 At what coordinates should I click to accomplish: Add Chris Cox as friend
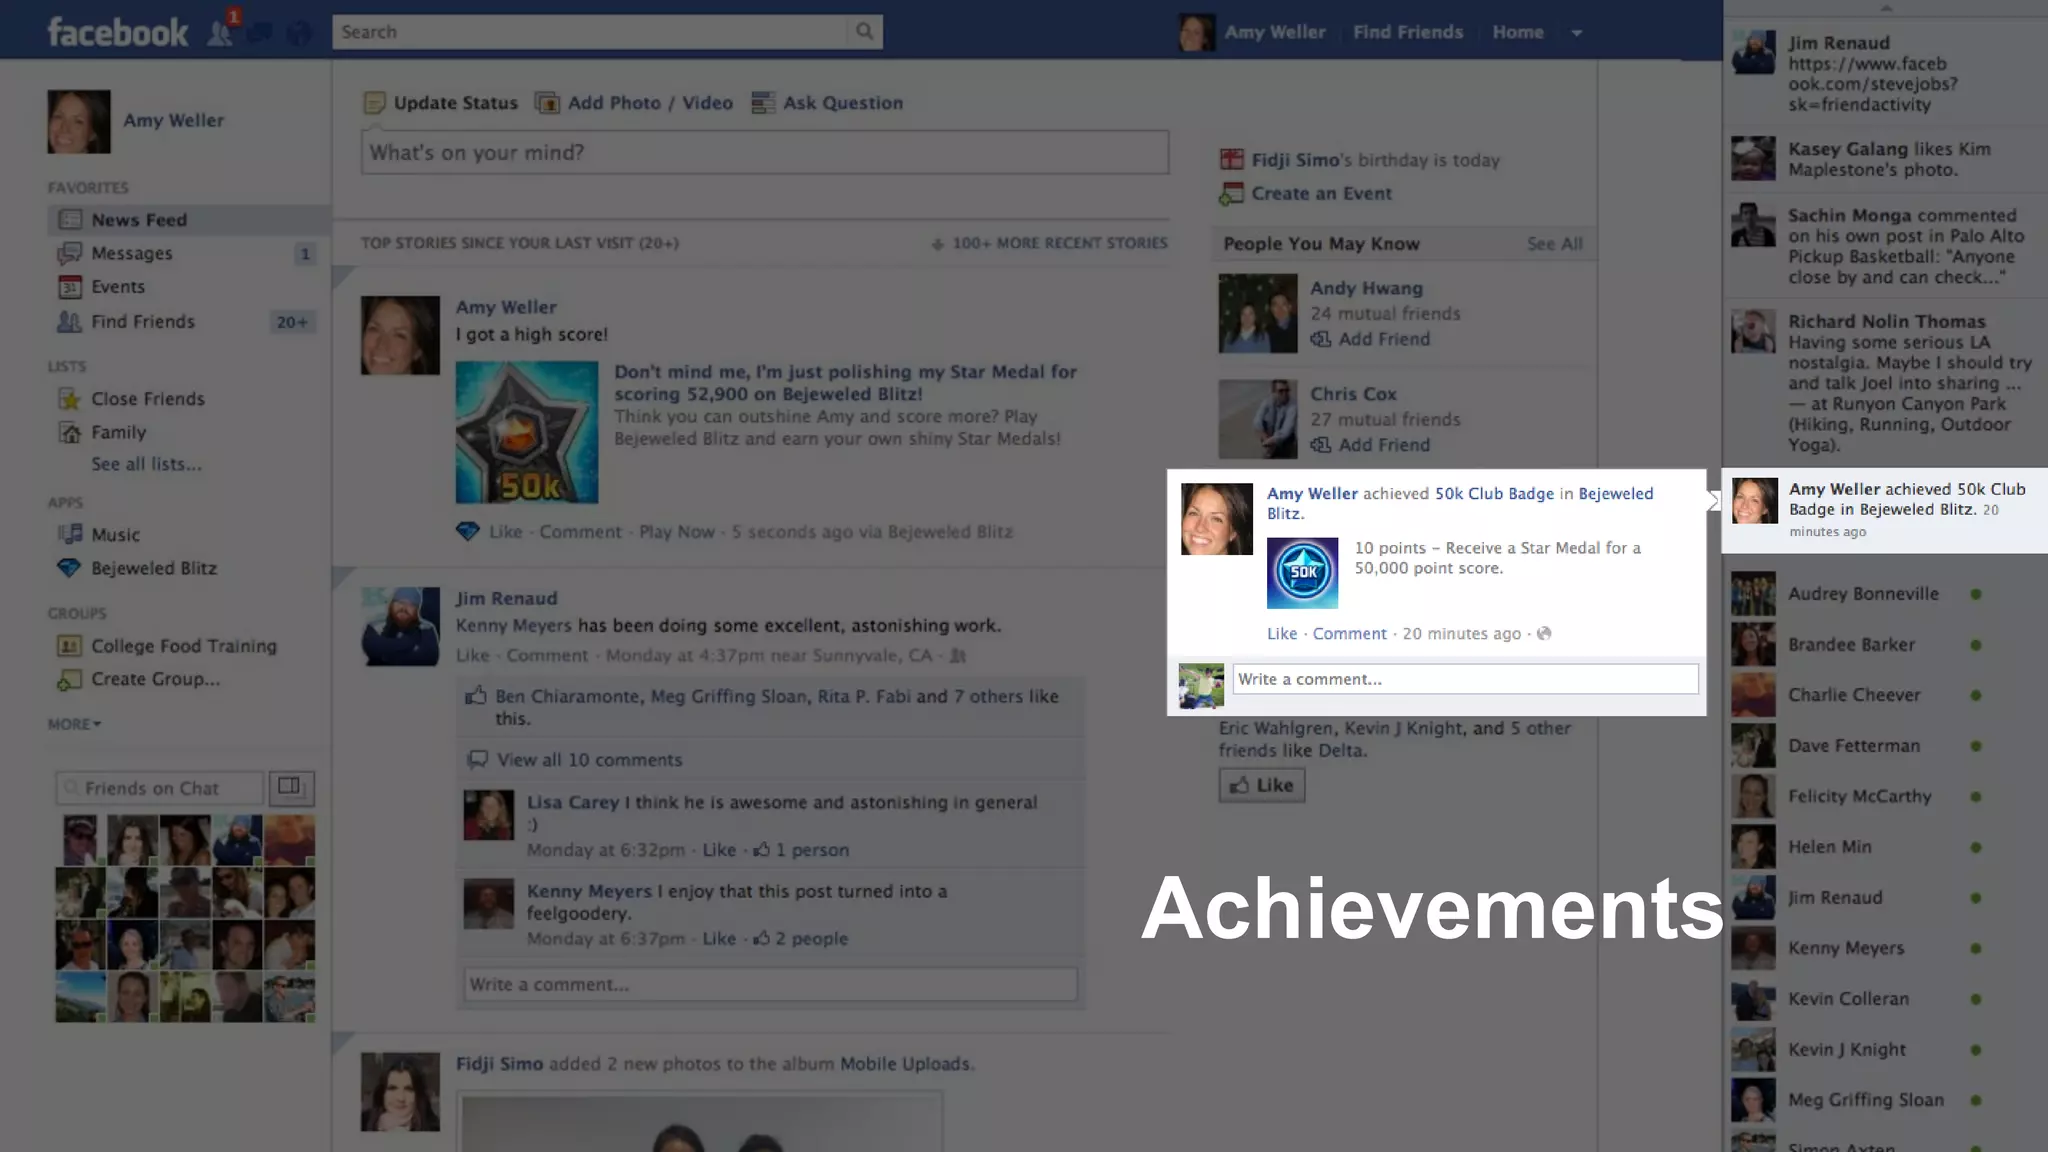tap(1371, 445)
